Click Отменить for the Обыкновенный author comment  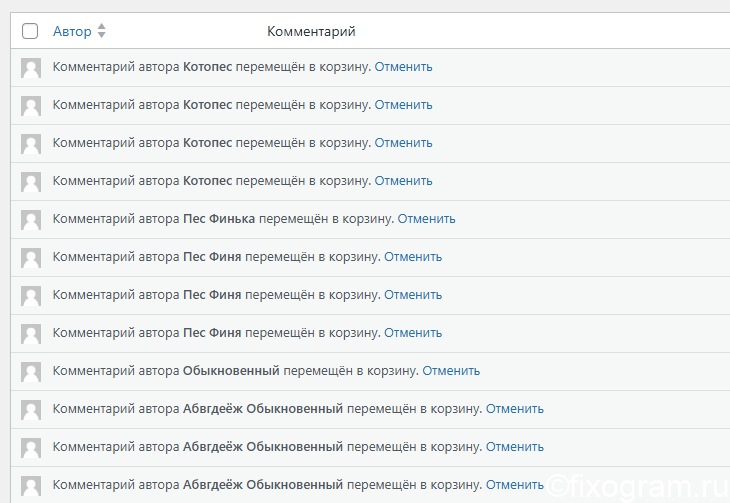(451, 371)
